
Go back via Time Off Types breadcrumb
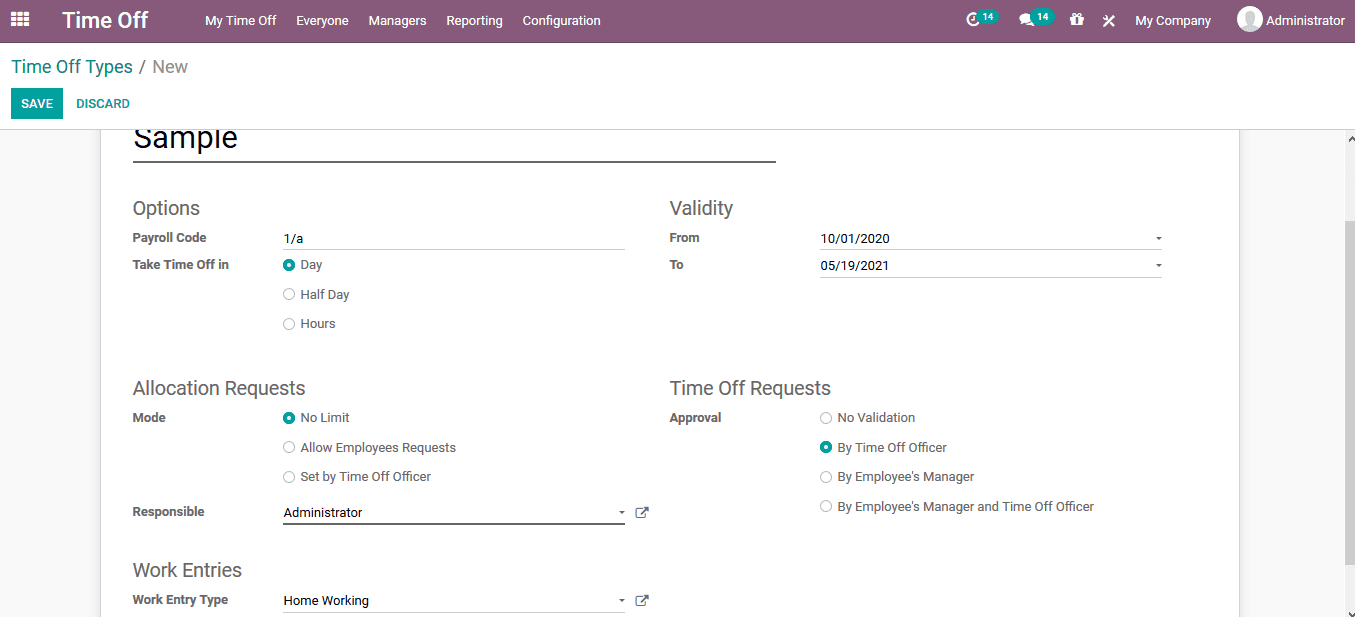[x=71, y=66]
